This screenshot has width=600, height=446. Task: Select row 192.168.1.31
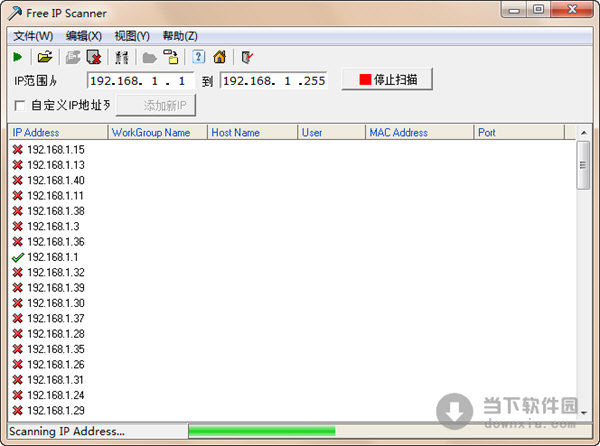[56, 380]
